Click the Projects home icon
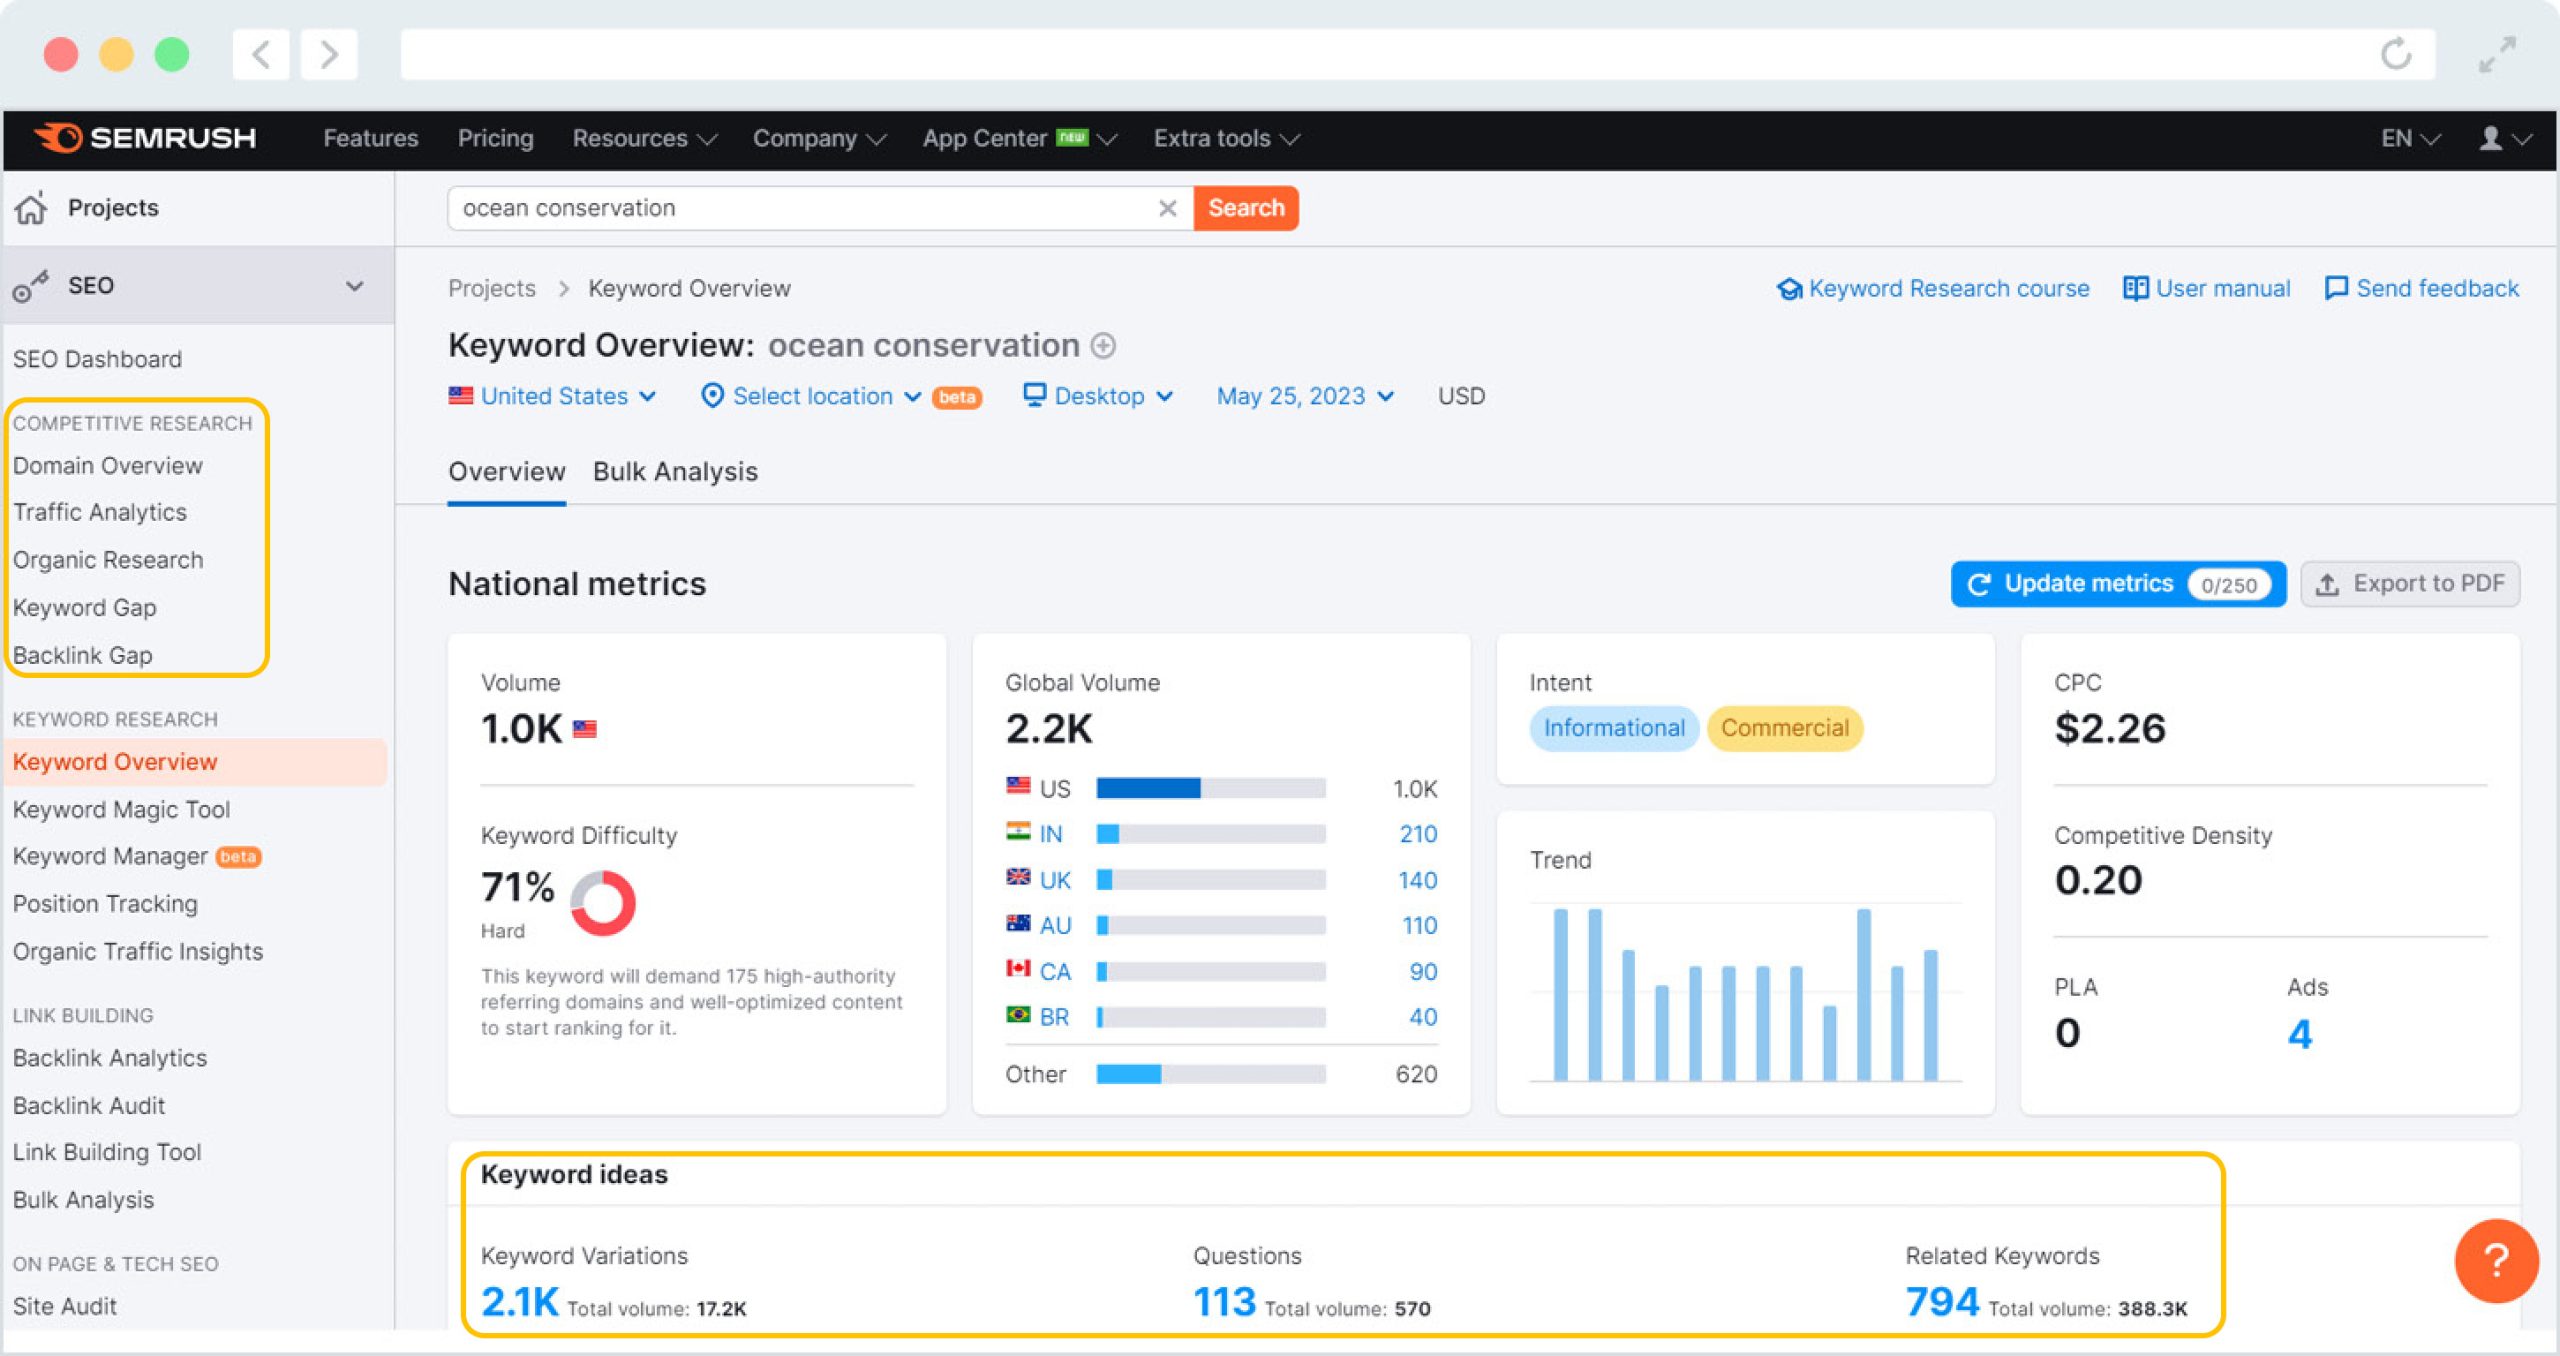The image size is (2560, 1356). point(31,208)
